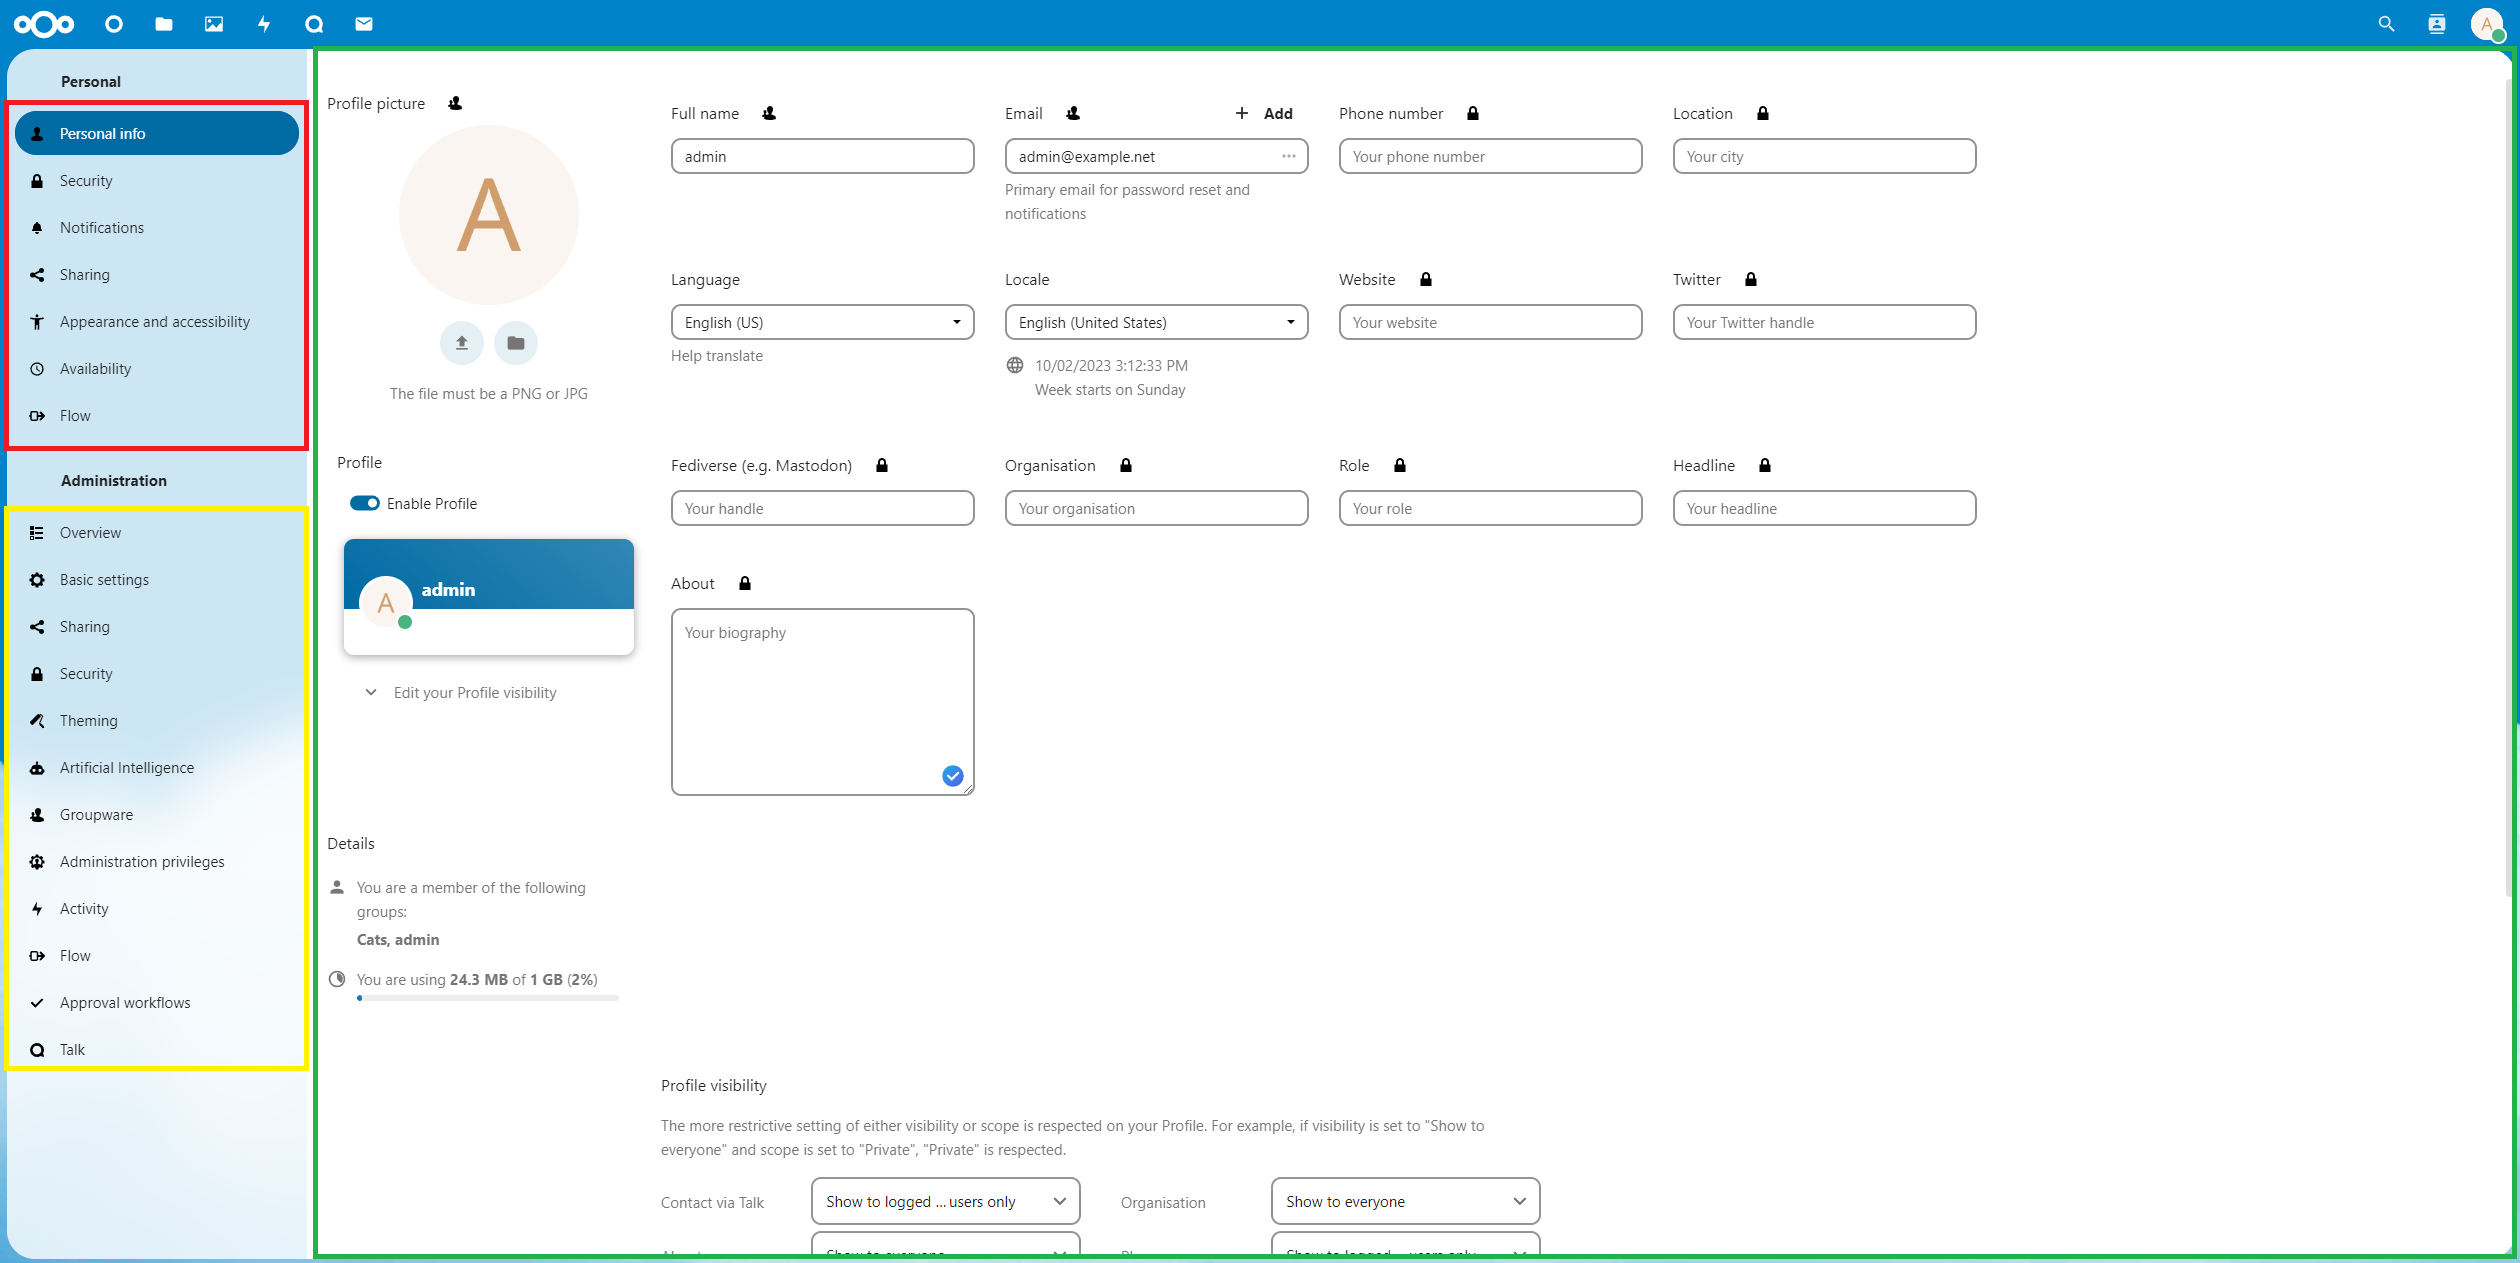Change Full name scope via its federation icon

pos(769,113)
